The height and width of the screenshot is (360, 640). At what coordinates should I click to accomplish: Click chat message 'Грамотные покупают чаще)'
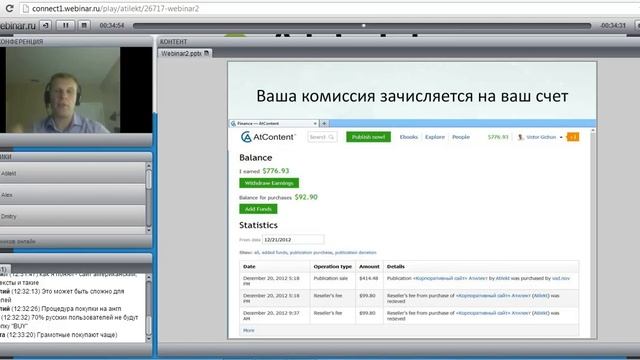pos(77,335)
